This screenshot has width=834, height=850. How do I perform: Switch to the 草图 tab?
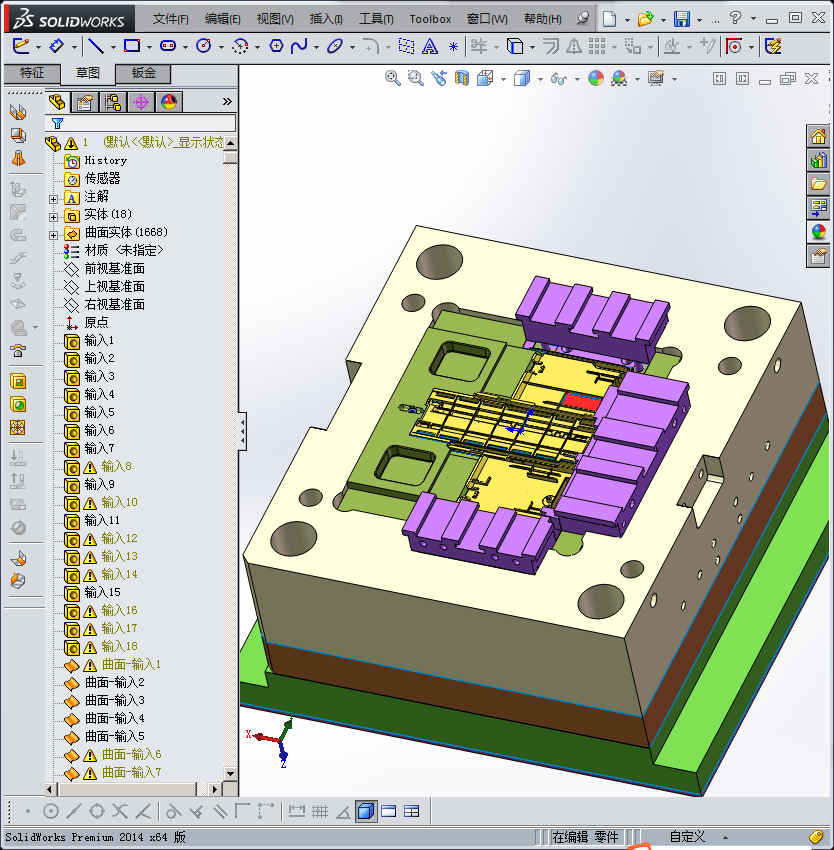[87, 73]
